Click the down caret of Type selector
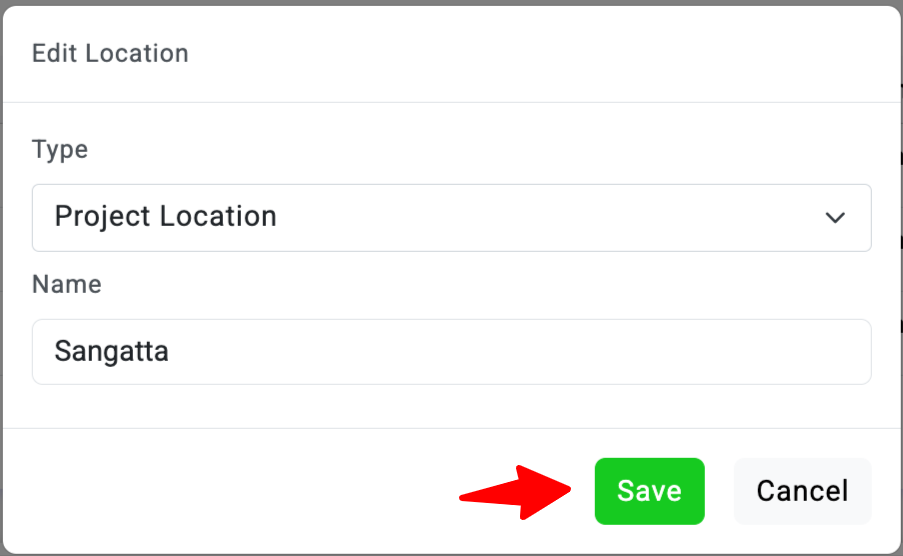Screen dimensions: 903x556 click(835, 218)
